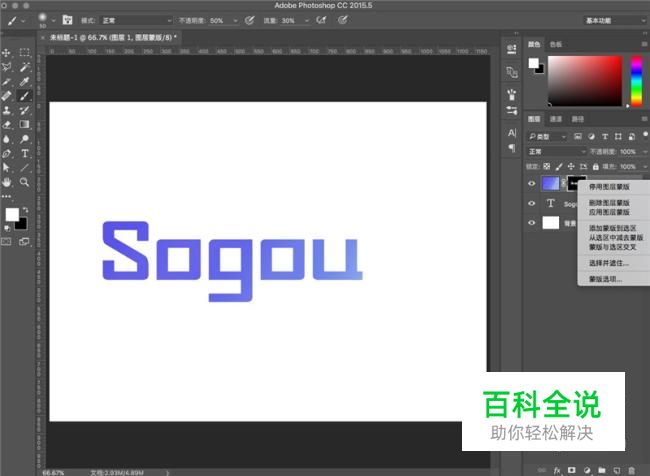Image resolution: width=650 pixels, height=476 pixels.
Task: Toggle layer filtering on/off switch
Action: [645, 135]
